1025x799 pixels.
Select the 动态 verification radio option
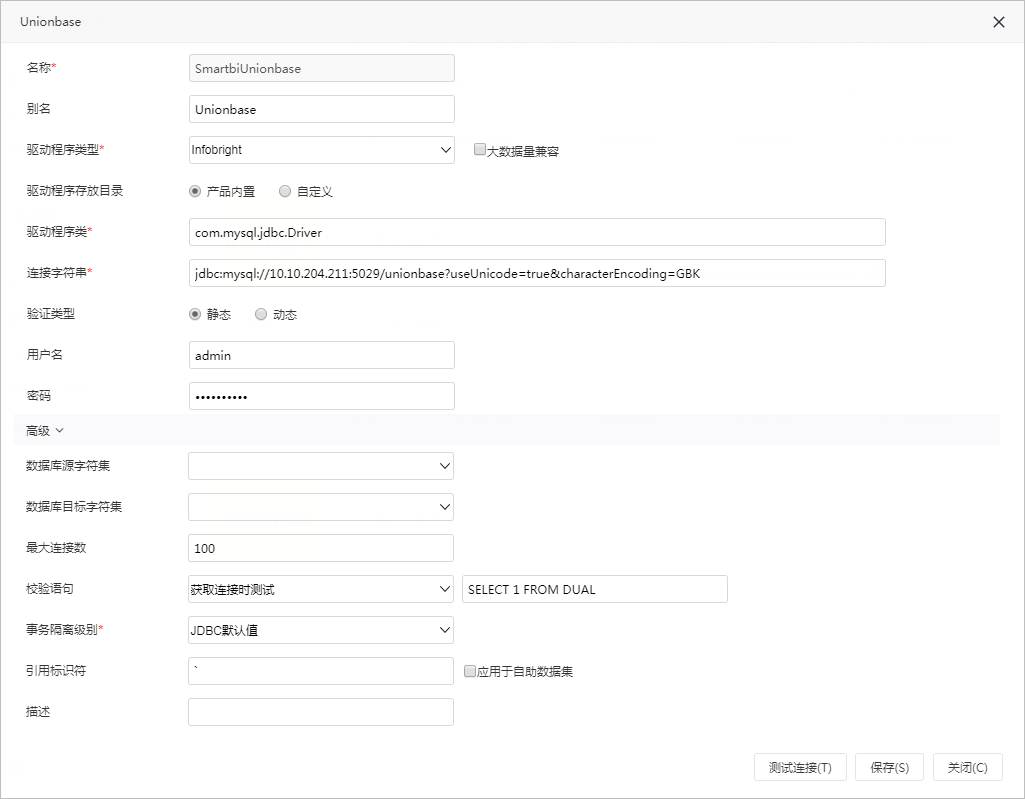point(261,314)
